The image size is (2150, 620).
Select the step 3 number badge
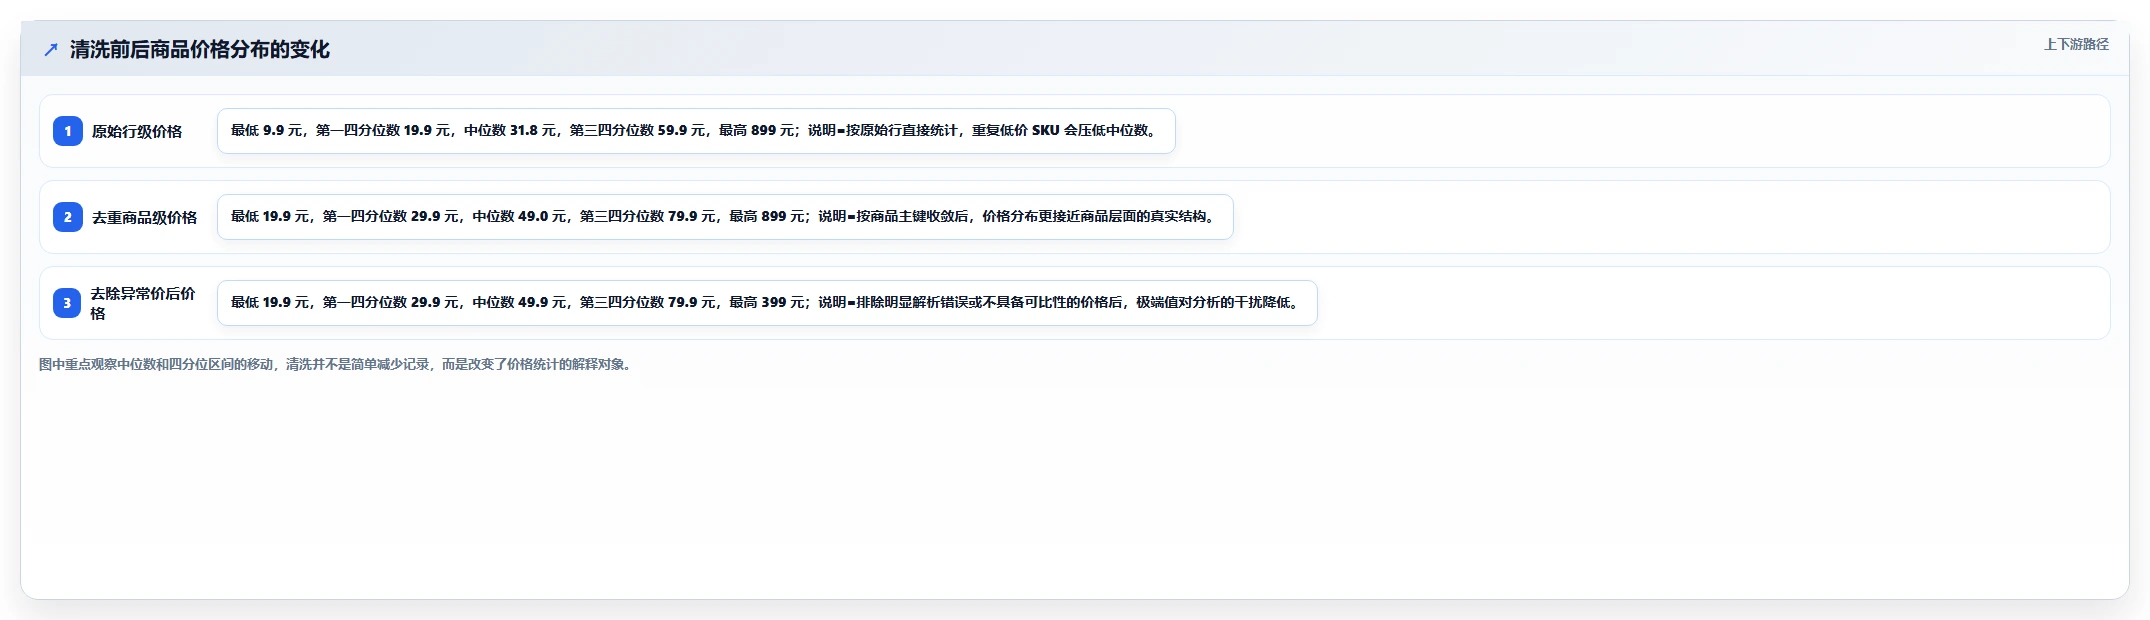click(x=68, y=303)
